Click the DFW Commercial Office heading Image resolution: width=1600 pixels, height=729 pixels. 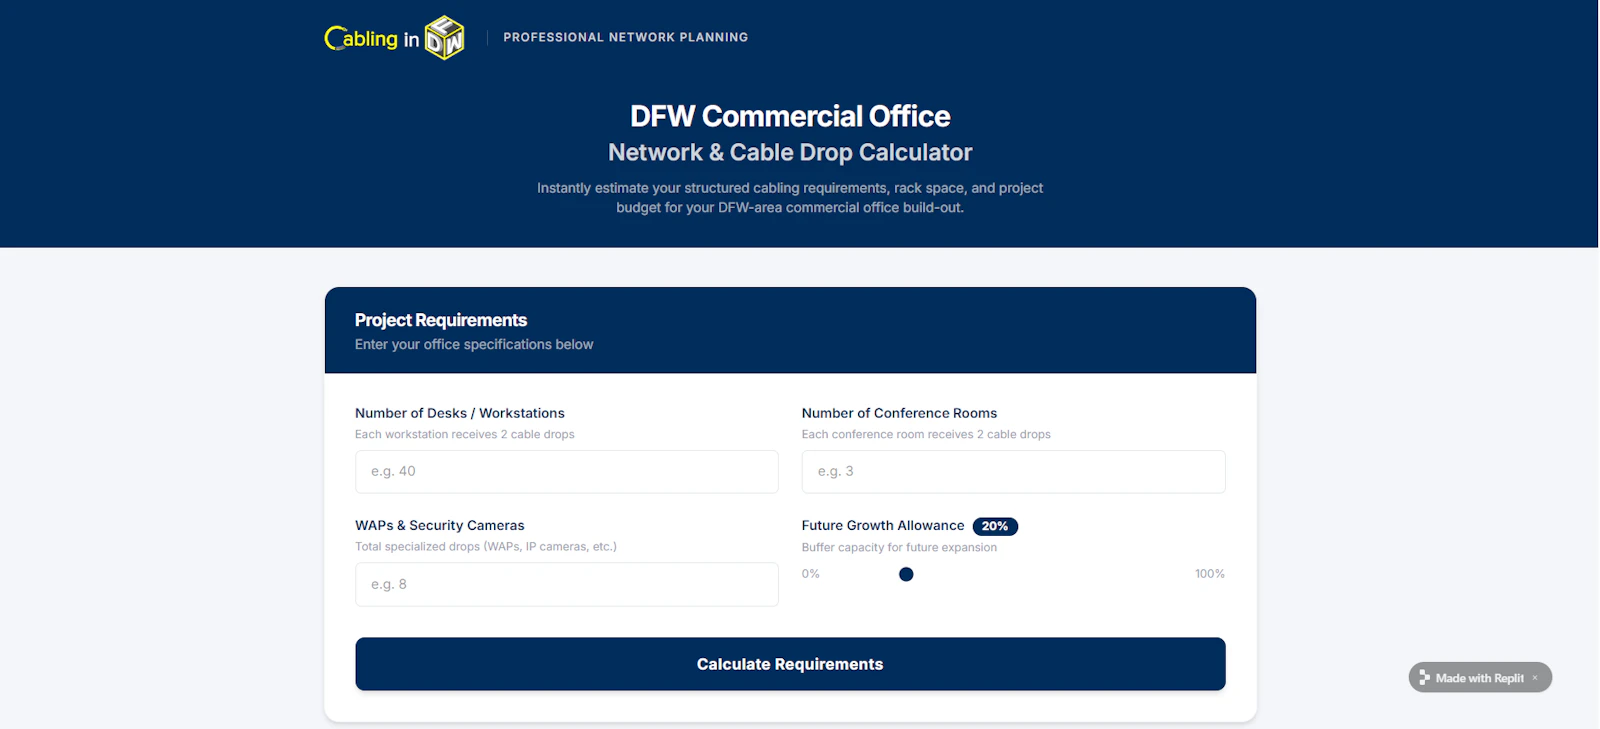click(x=790, y=116)
